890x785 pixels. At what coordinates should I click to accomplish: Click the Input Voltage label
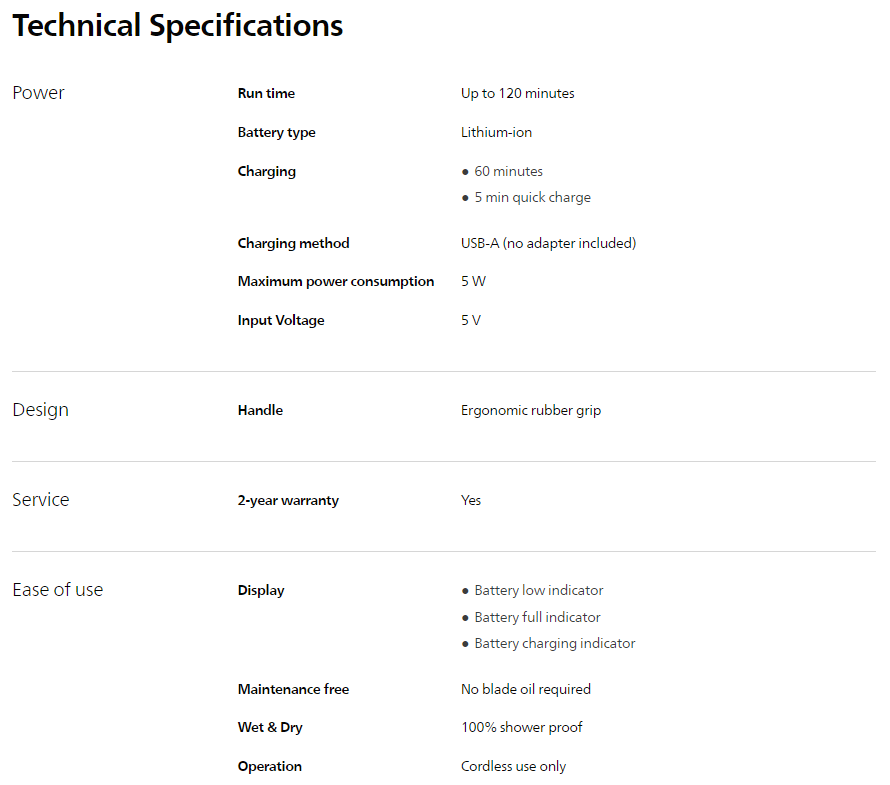pos(281,321)
